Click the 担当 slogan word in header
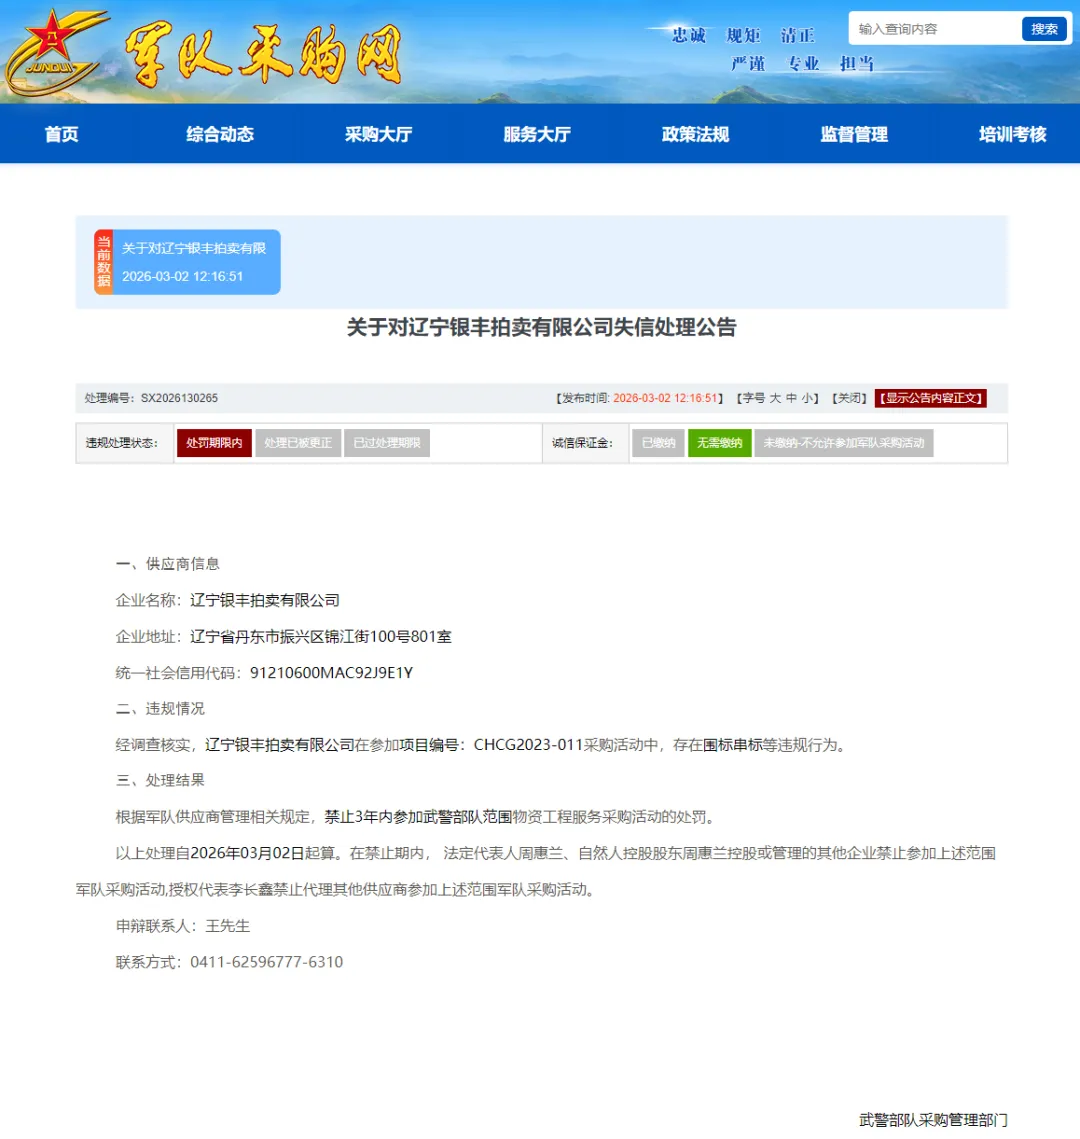 point(857,64)
